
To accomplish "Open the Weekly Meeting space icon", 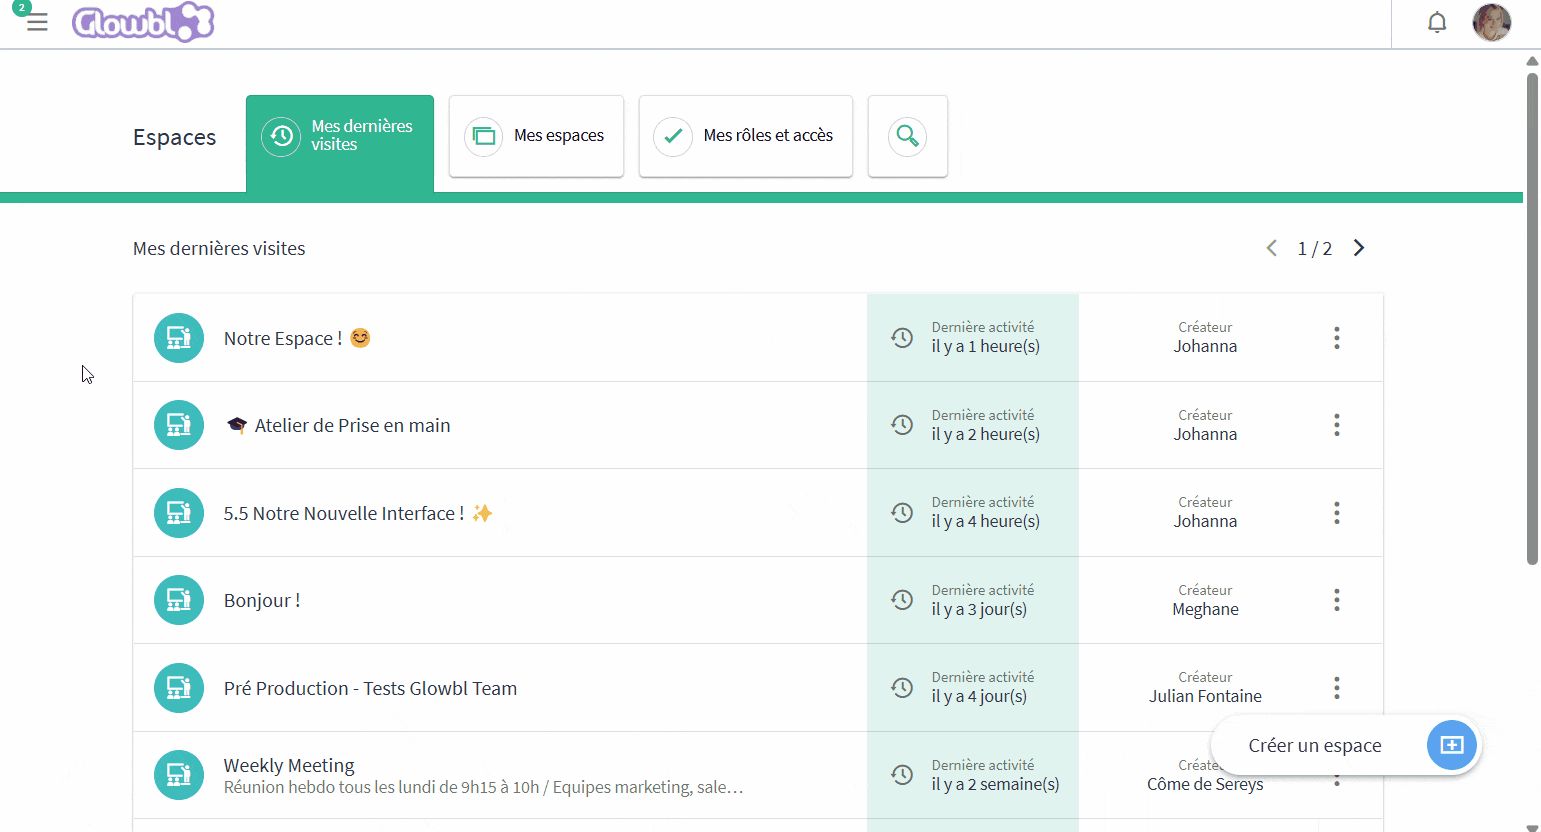I will [x=179, y=775].
